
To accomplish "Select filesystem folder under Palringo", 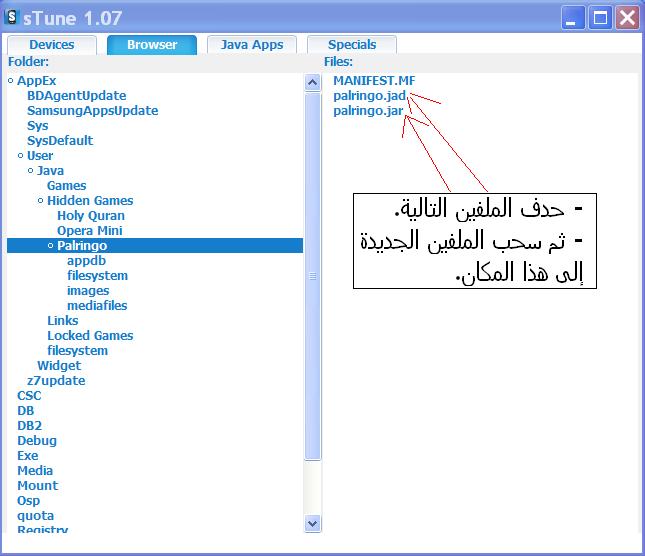I will [x=97, y=276].
